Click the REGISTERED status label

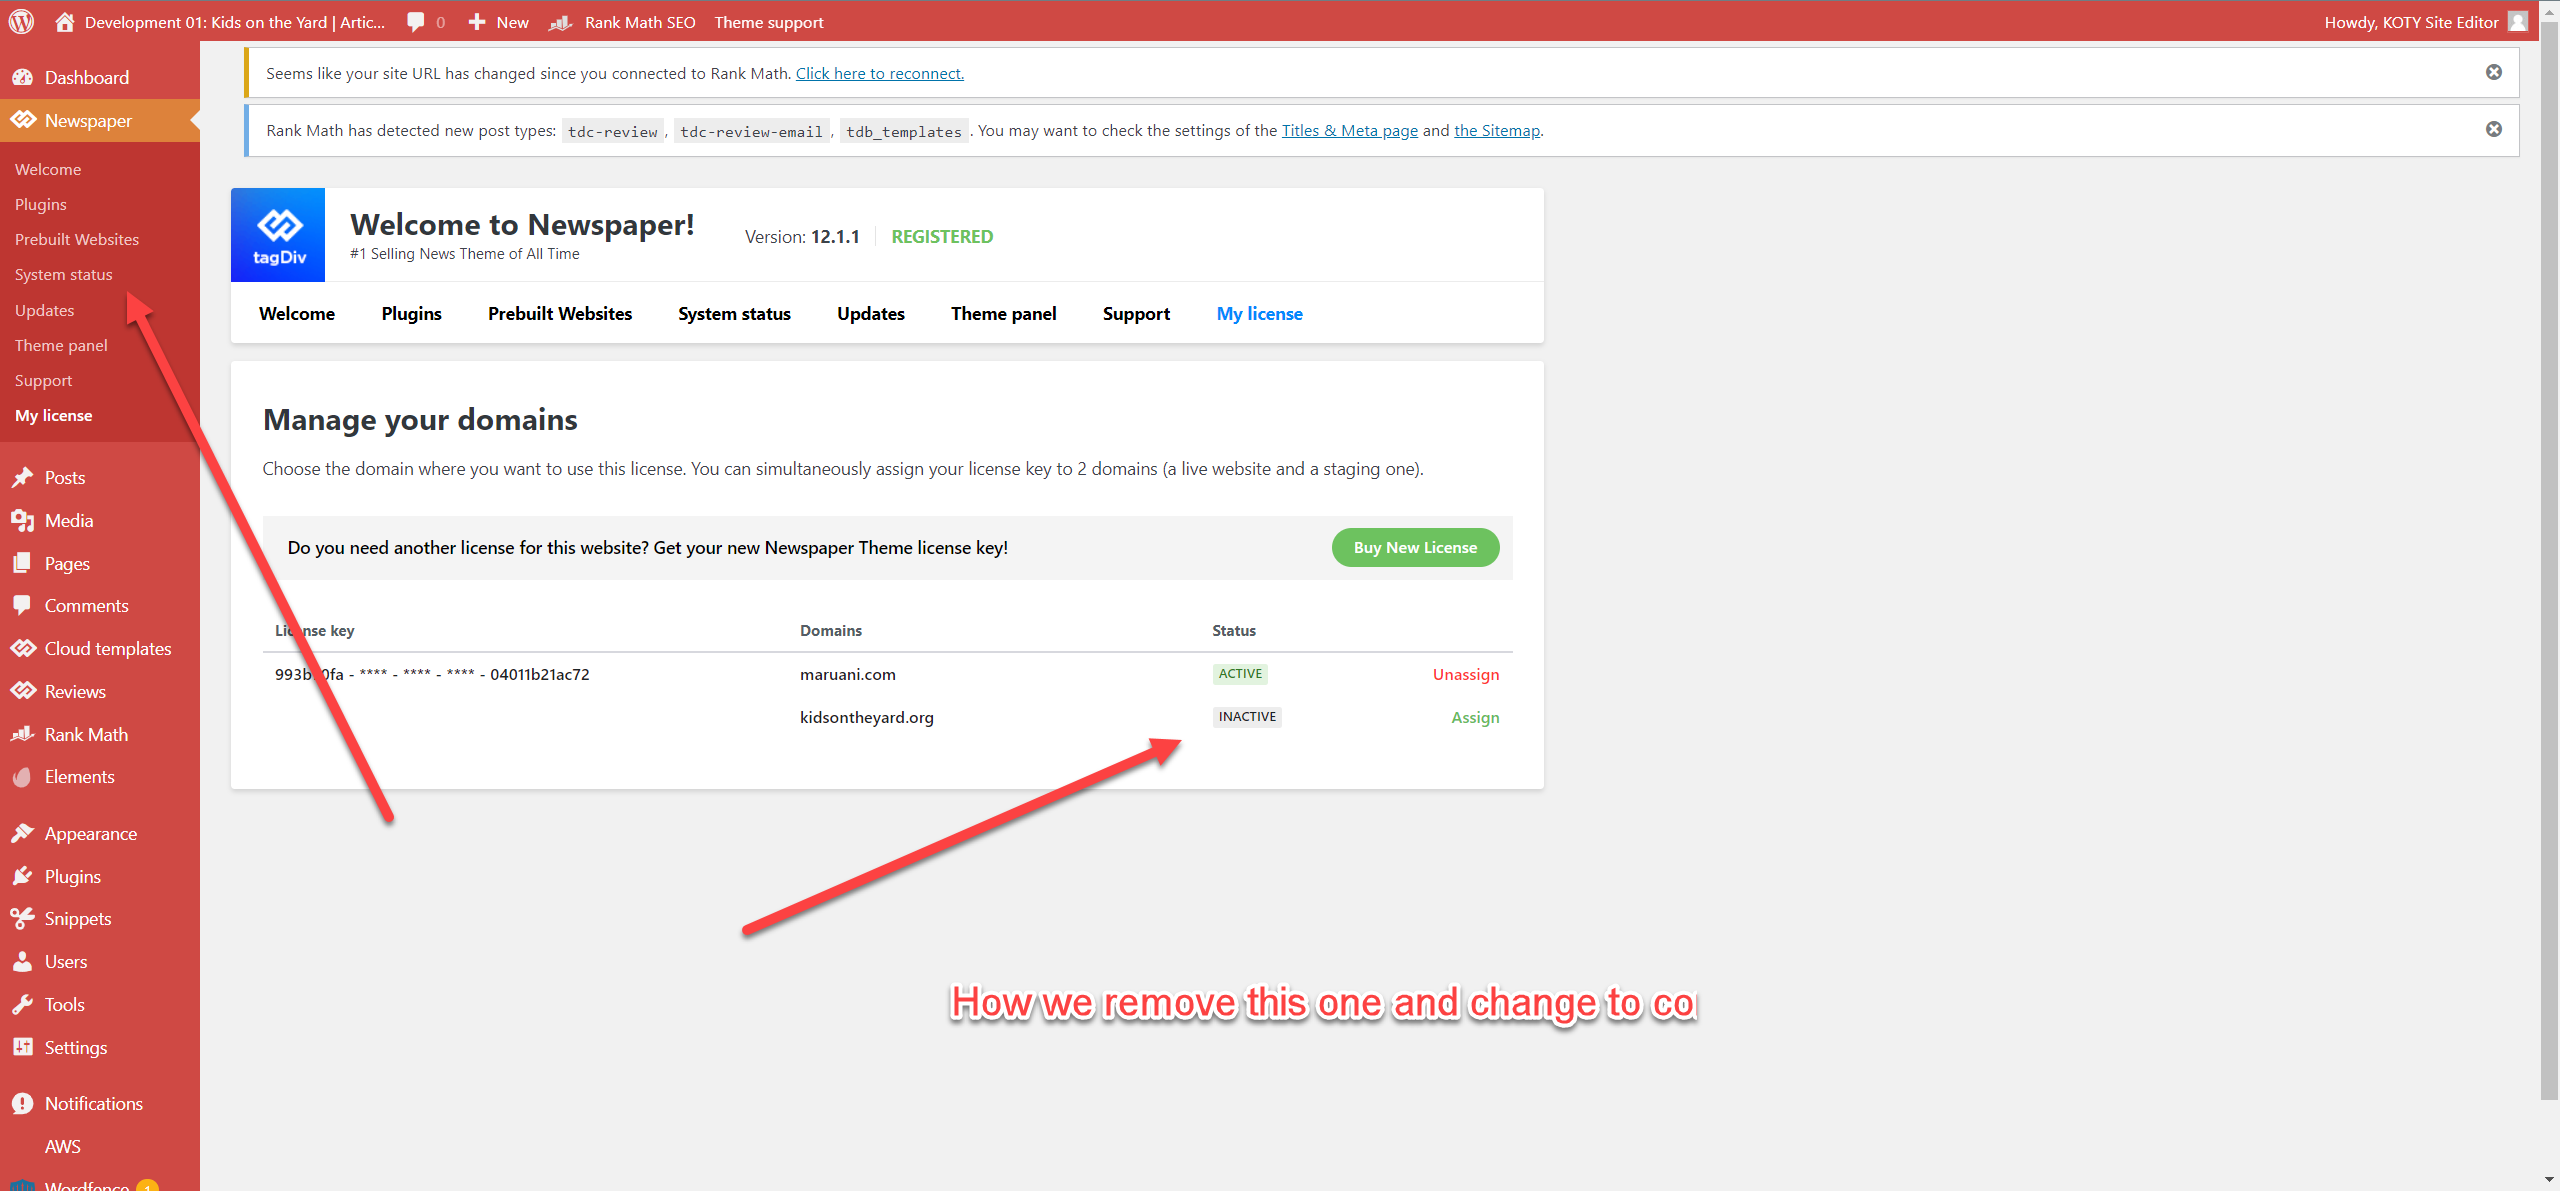click(942, 236)
